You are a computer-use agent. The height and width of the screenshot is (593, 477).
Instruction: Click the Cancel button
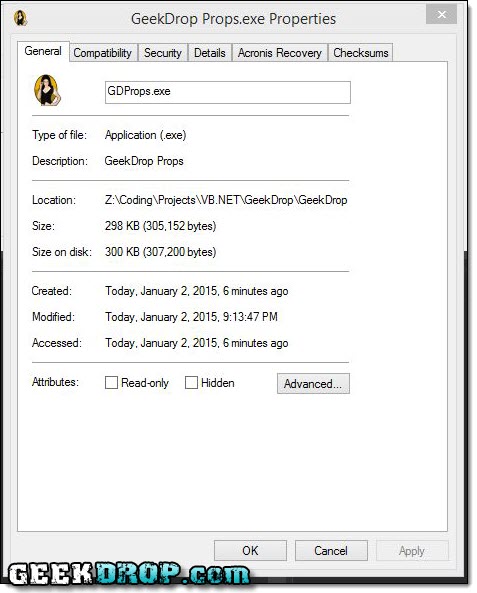coord(331,550)
